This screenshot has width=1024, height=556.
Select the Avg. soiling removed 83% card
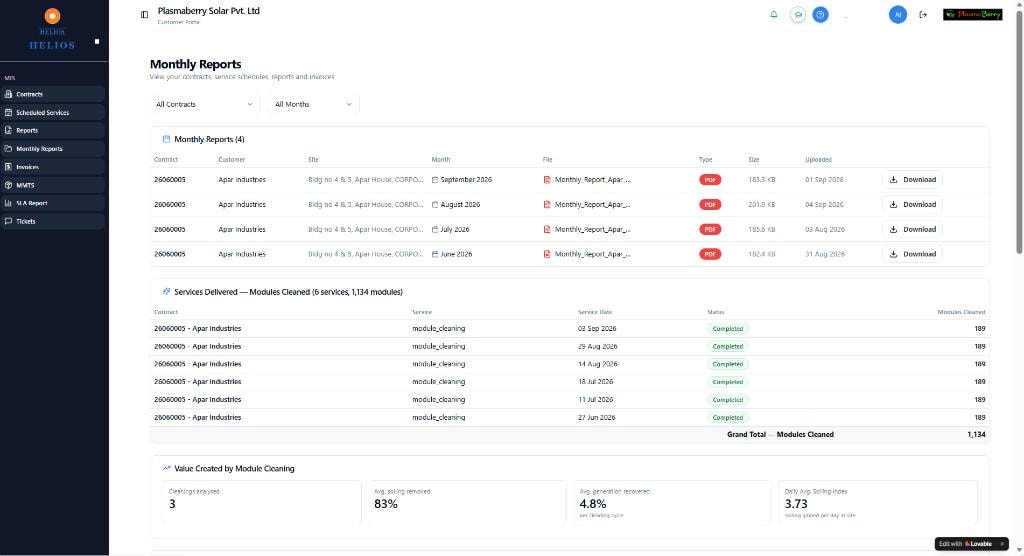pos(466,502)
